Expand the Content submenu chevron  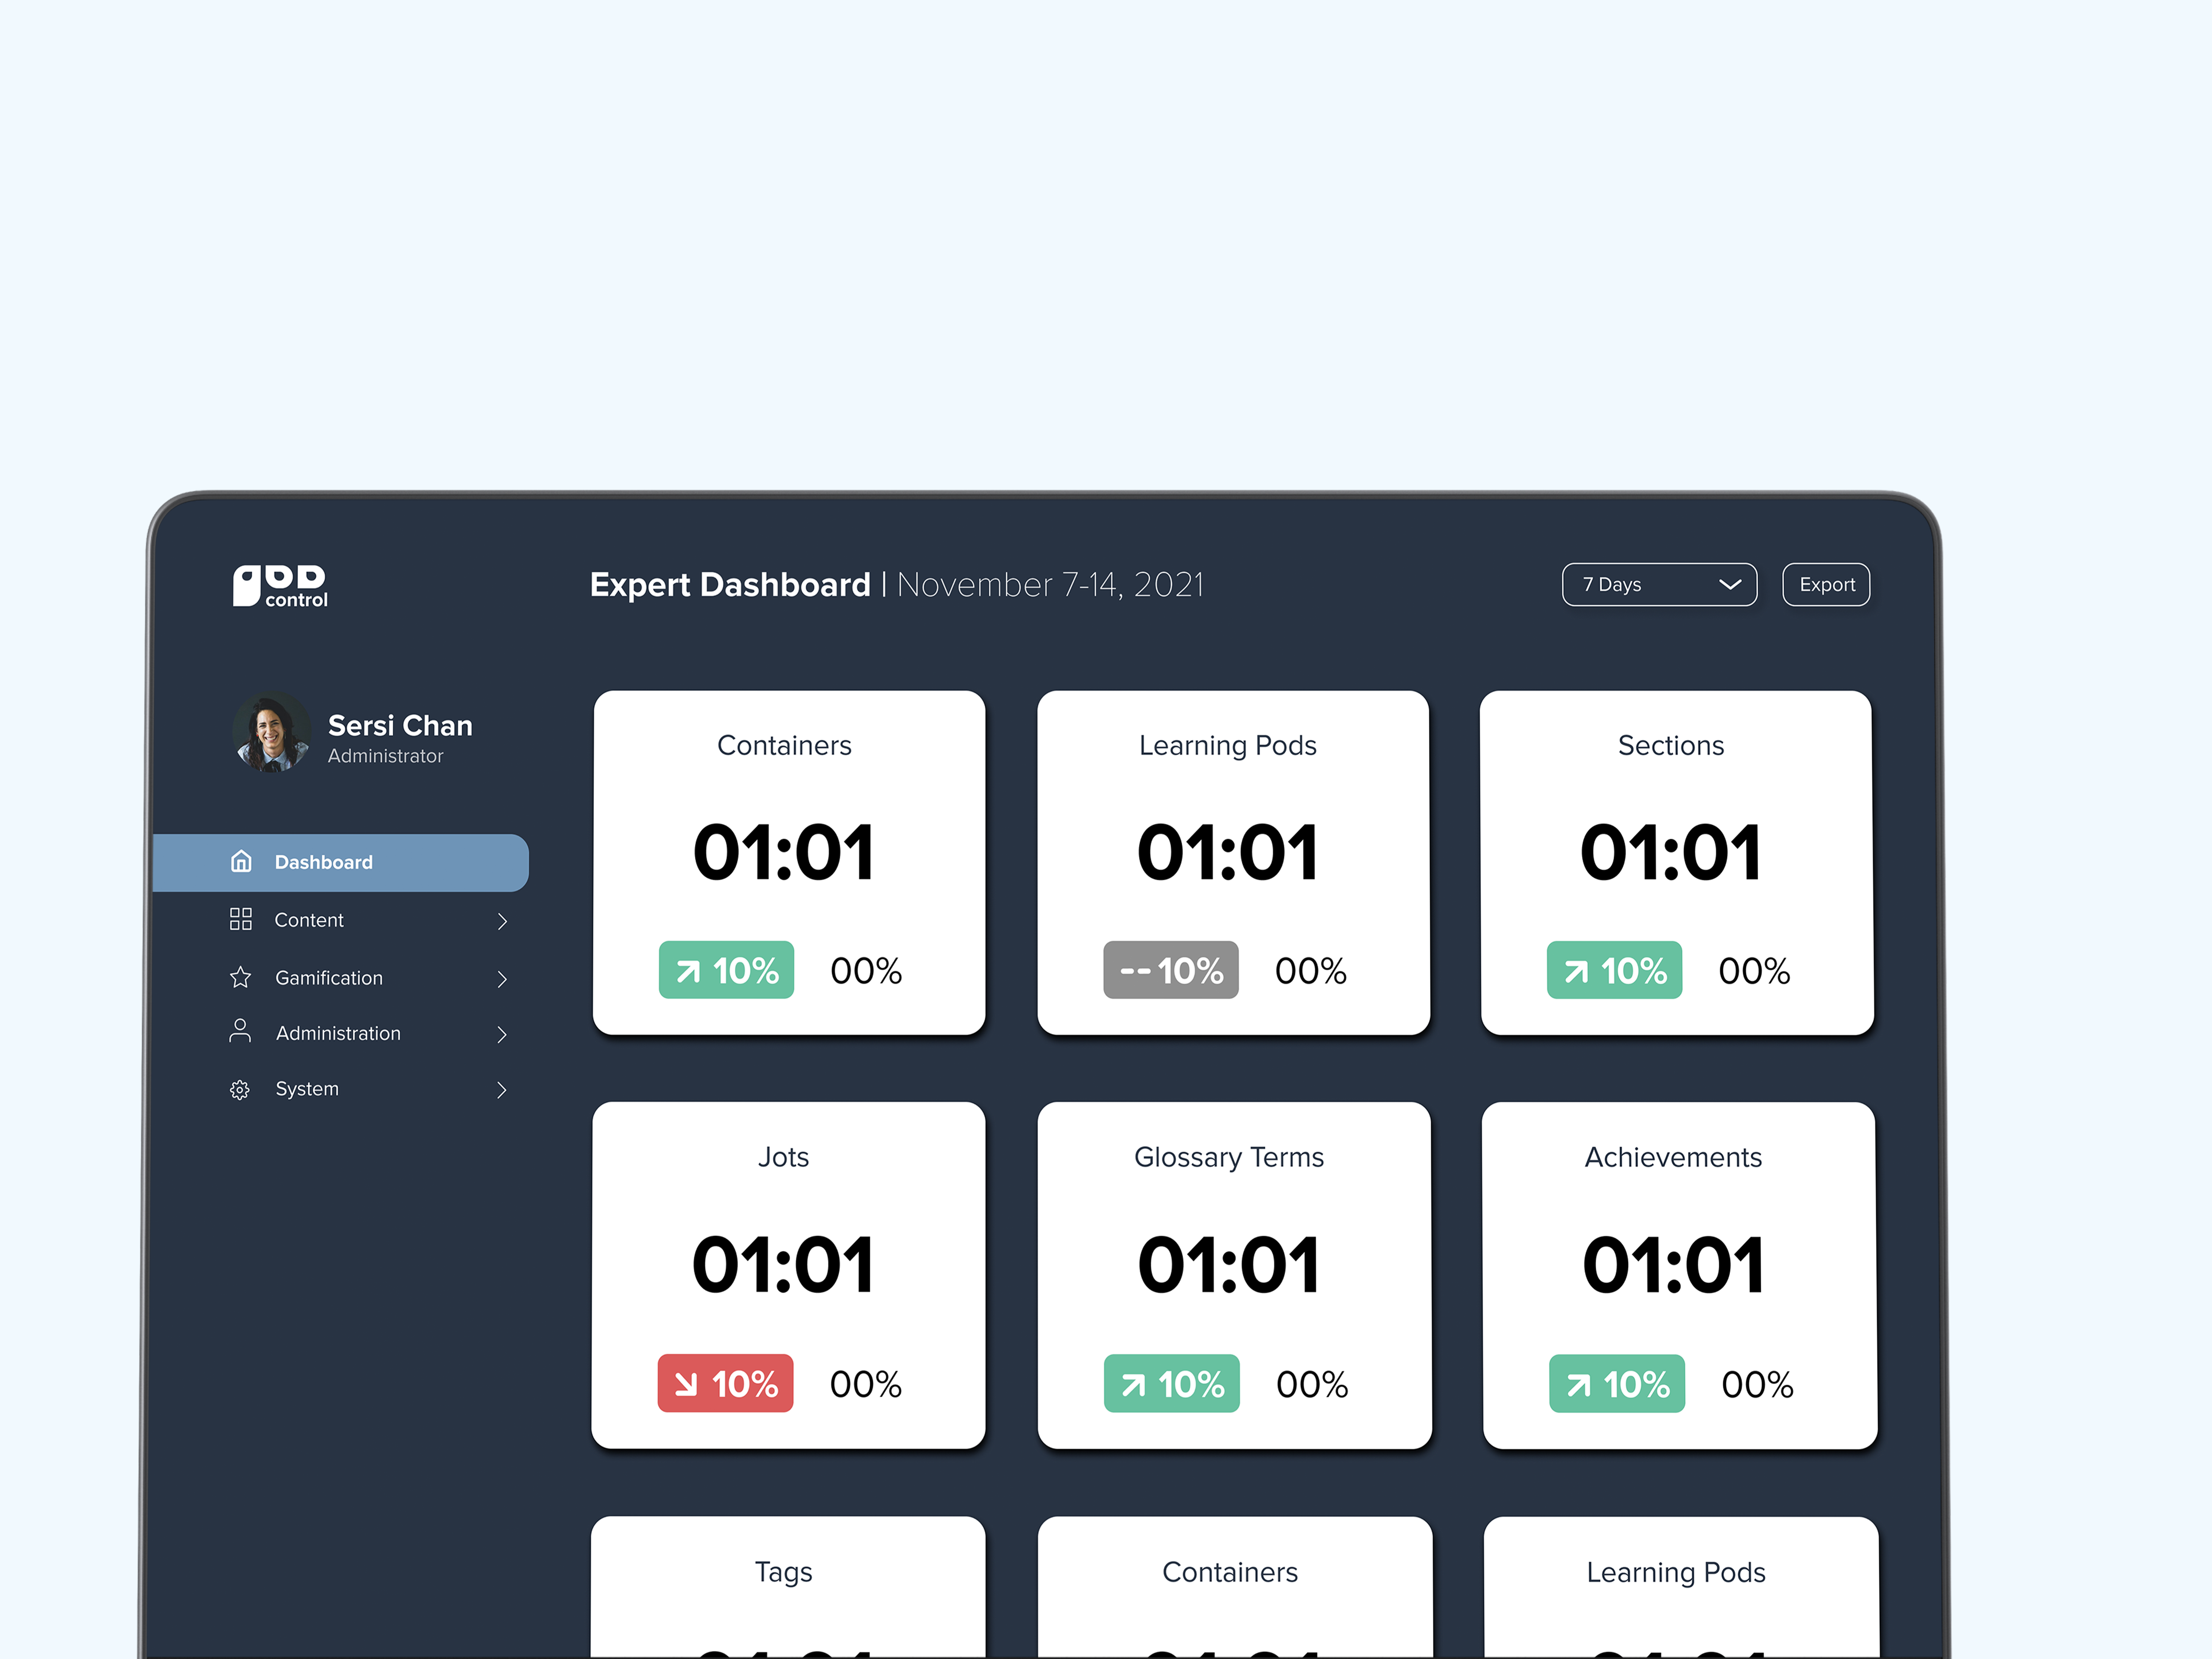[x=502, y=921]
